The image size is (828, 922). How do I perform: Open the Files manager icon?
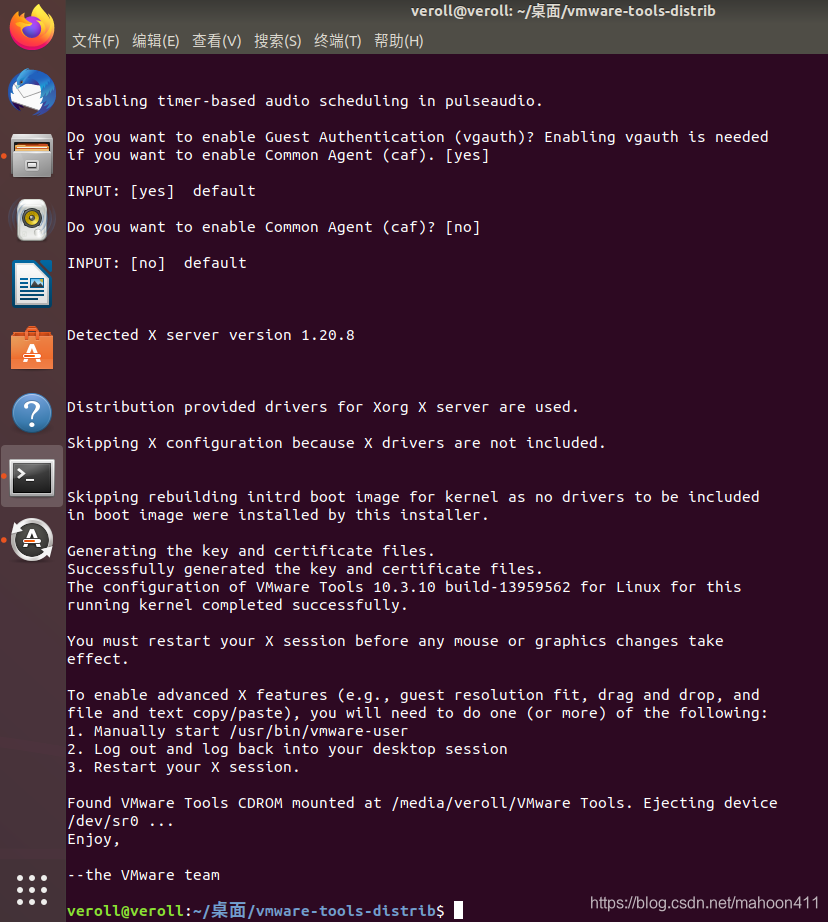click(x=32, y=156)
